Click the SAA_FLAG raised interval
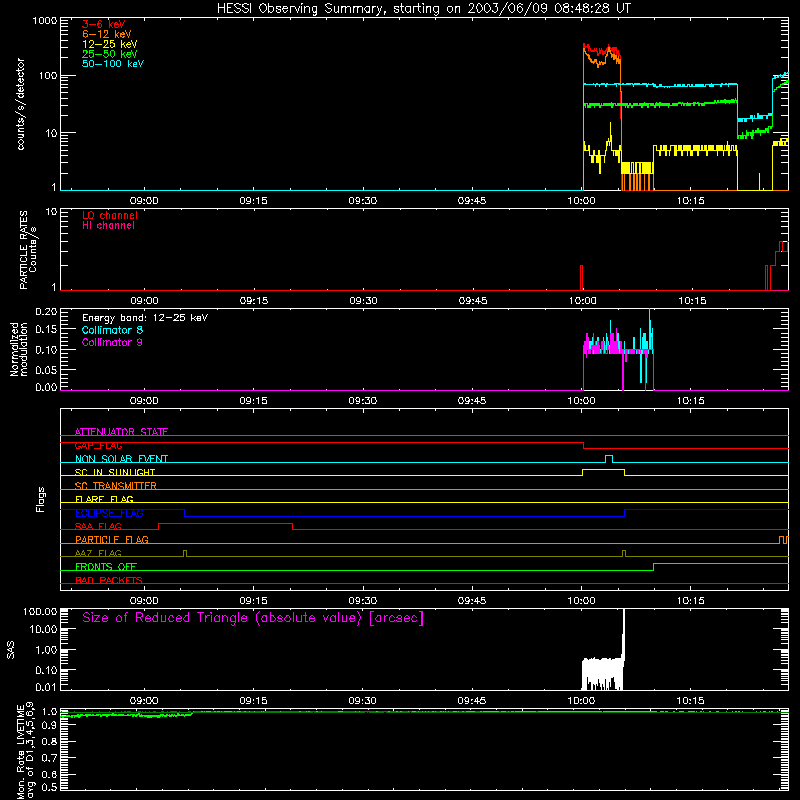 coord(226,524)
